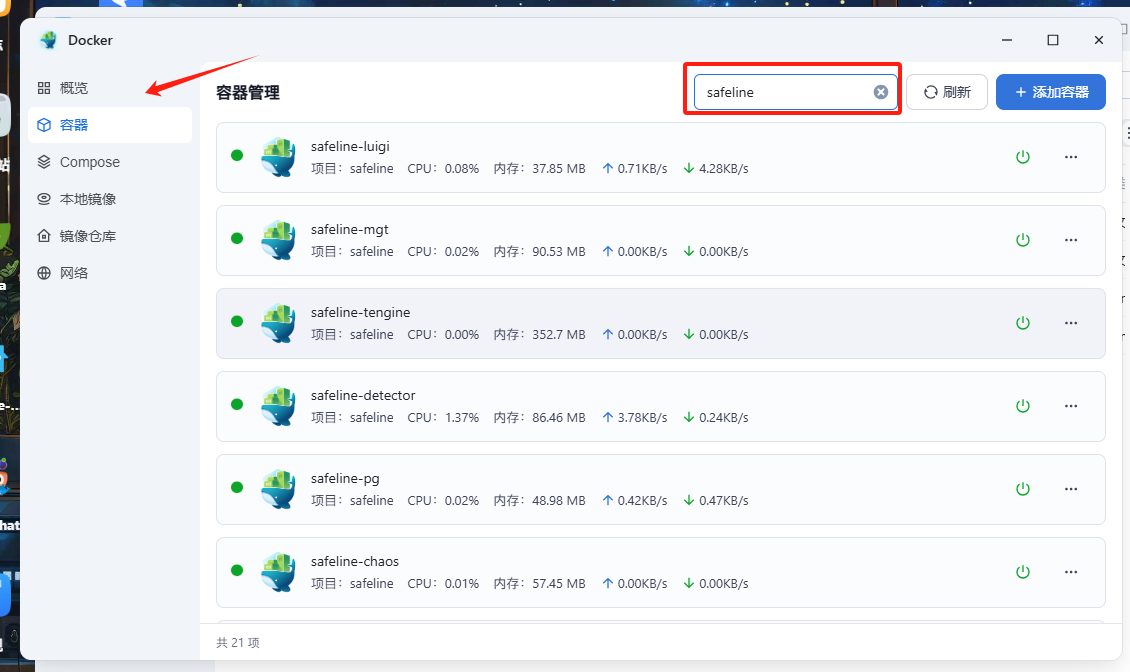The image size is (1130, 672).
Task: Refresh the list with 刷新 button
Action: point(947,92)
